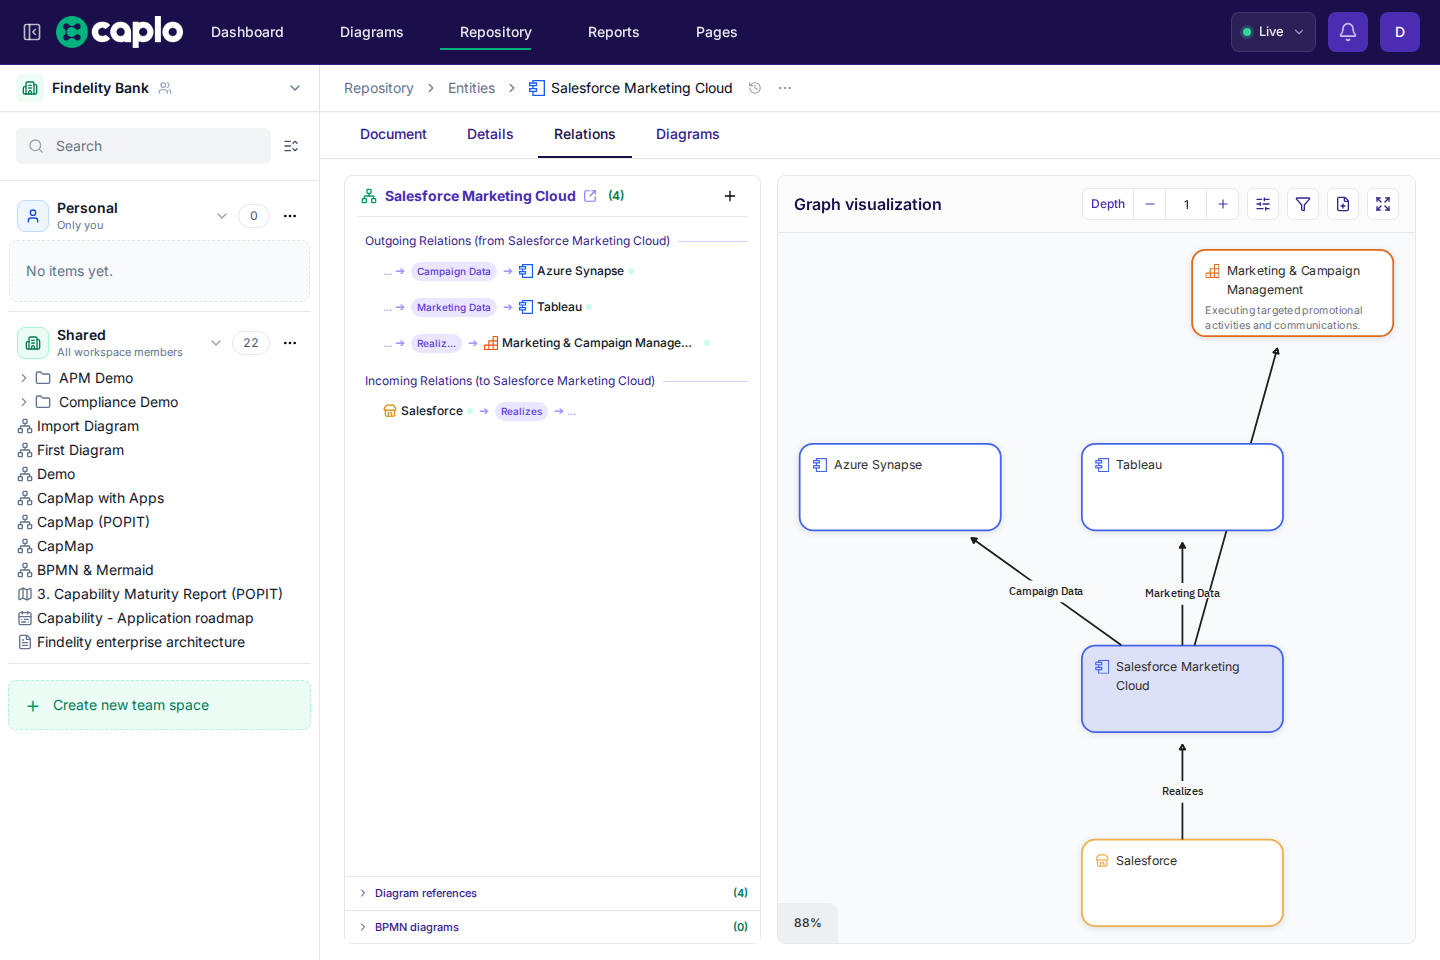This screenshot has width=1440, height=960.
Task: Open CapMap with Apps diagram
Action: click(100, 498)
